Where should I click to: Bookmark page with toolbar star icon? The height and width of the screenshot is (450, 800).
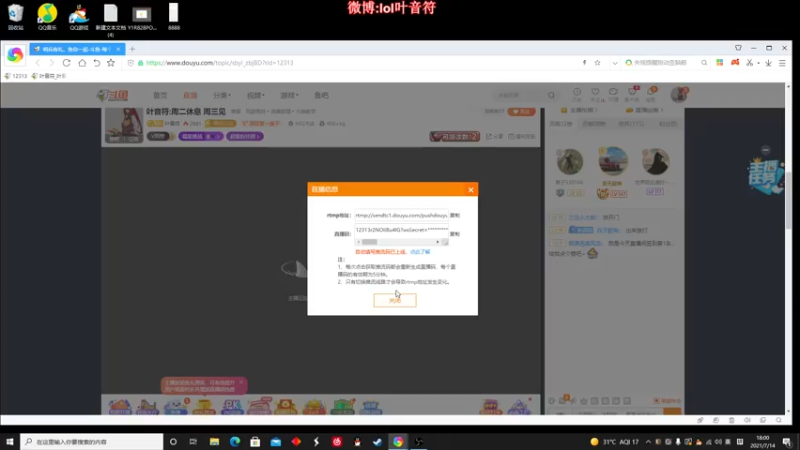111,63
